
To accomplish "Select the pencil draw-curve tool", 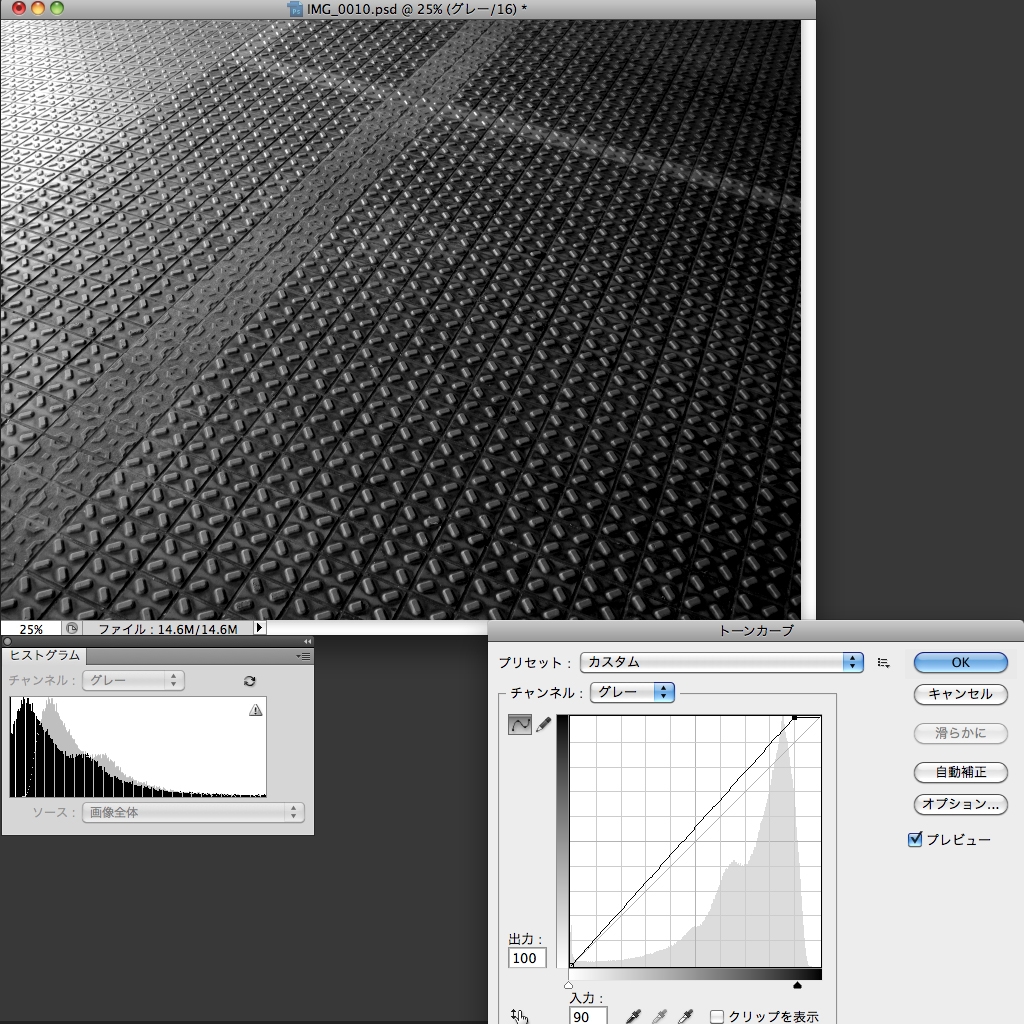I will pyautogui.click(x=544, y=726).
